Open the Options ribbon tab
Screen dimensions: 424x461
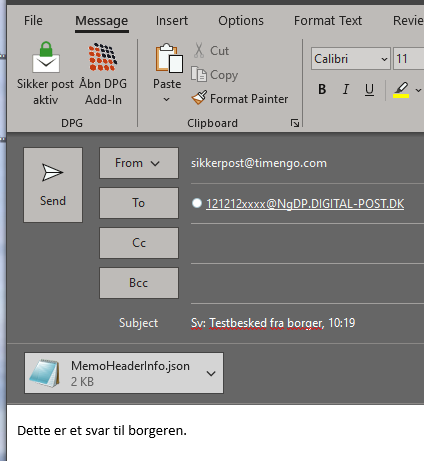coord(241,21)
